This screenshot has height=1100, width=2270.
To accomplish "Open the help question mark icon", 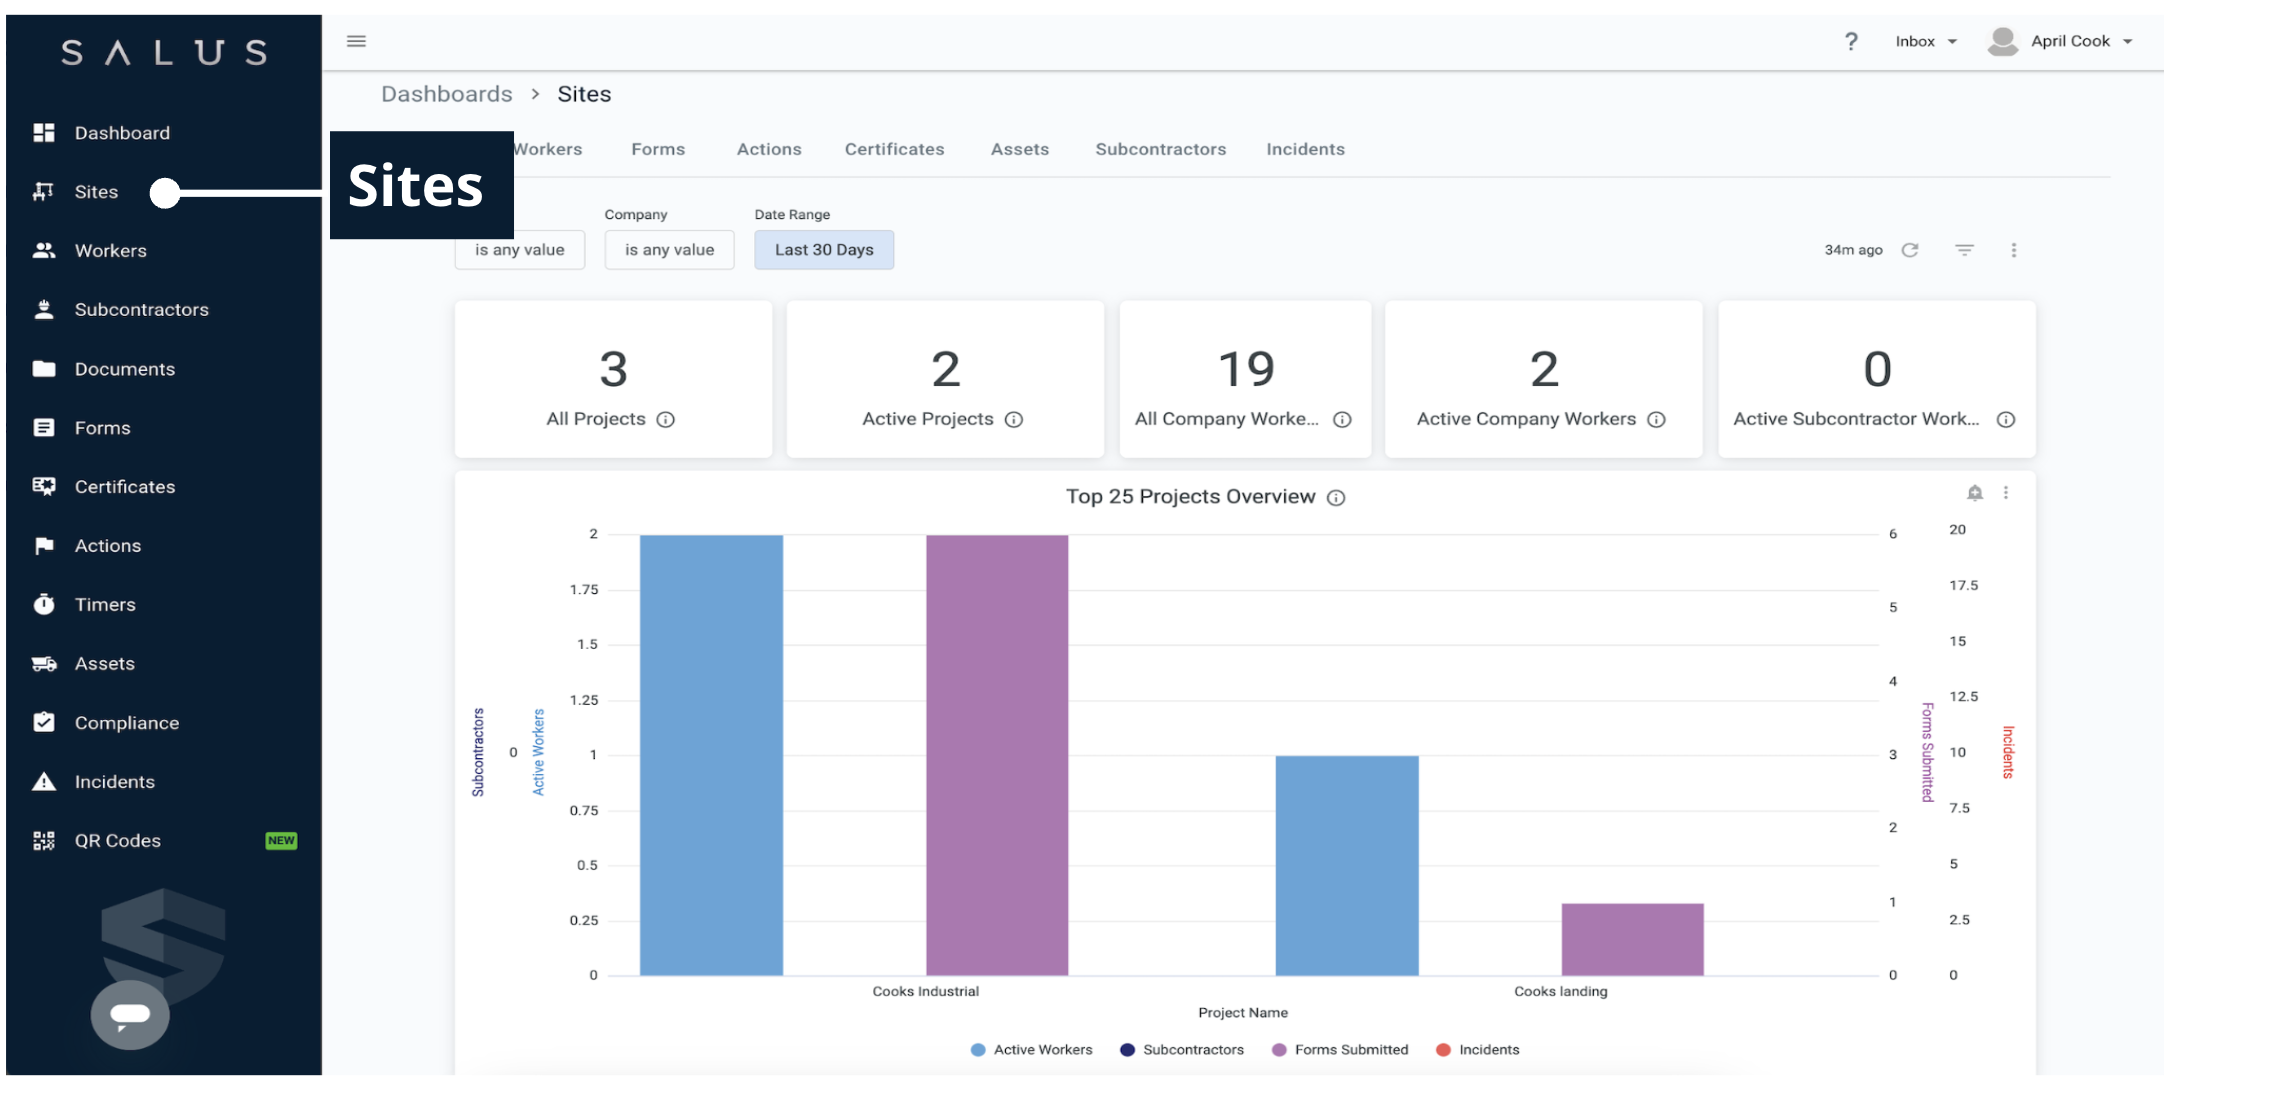I will tap(1851, 41).
